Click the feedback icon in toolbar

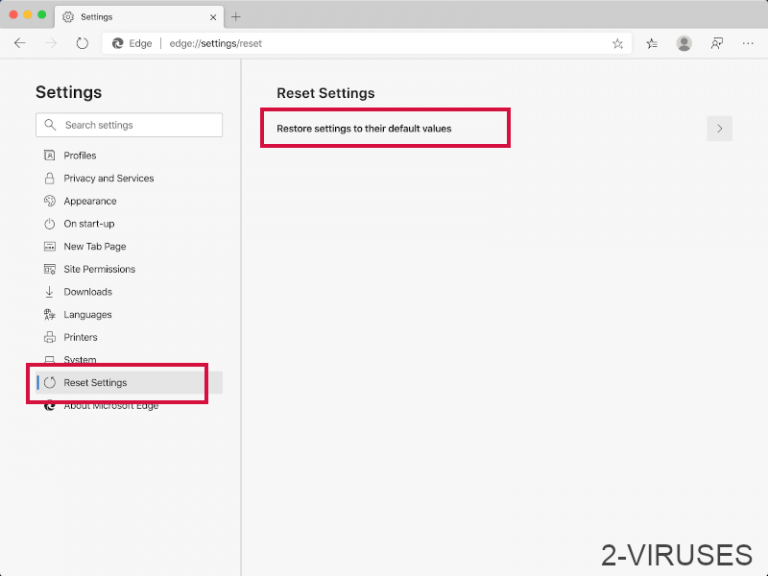[x=716, y=43]
